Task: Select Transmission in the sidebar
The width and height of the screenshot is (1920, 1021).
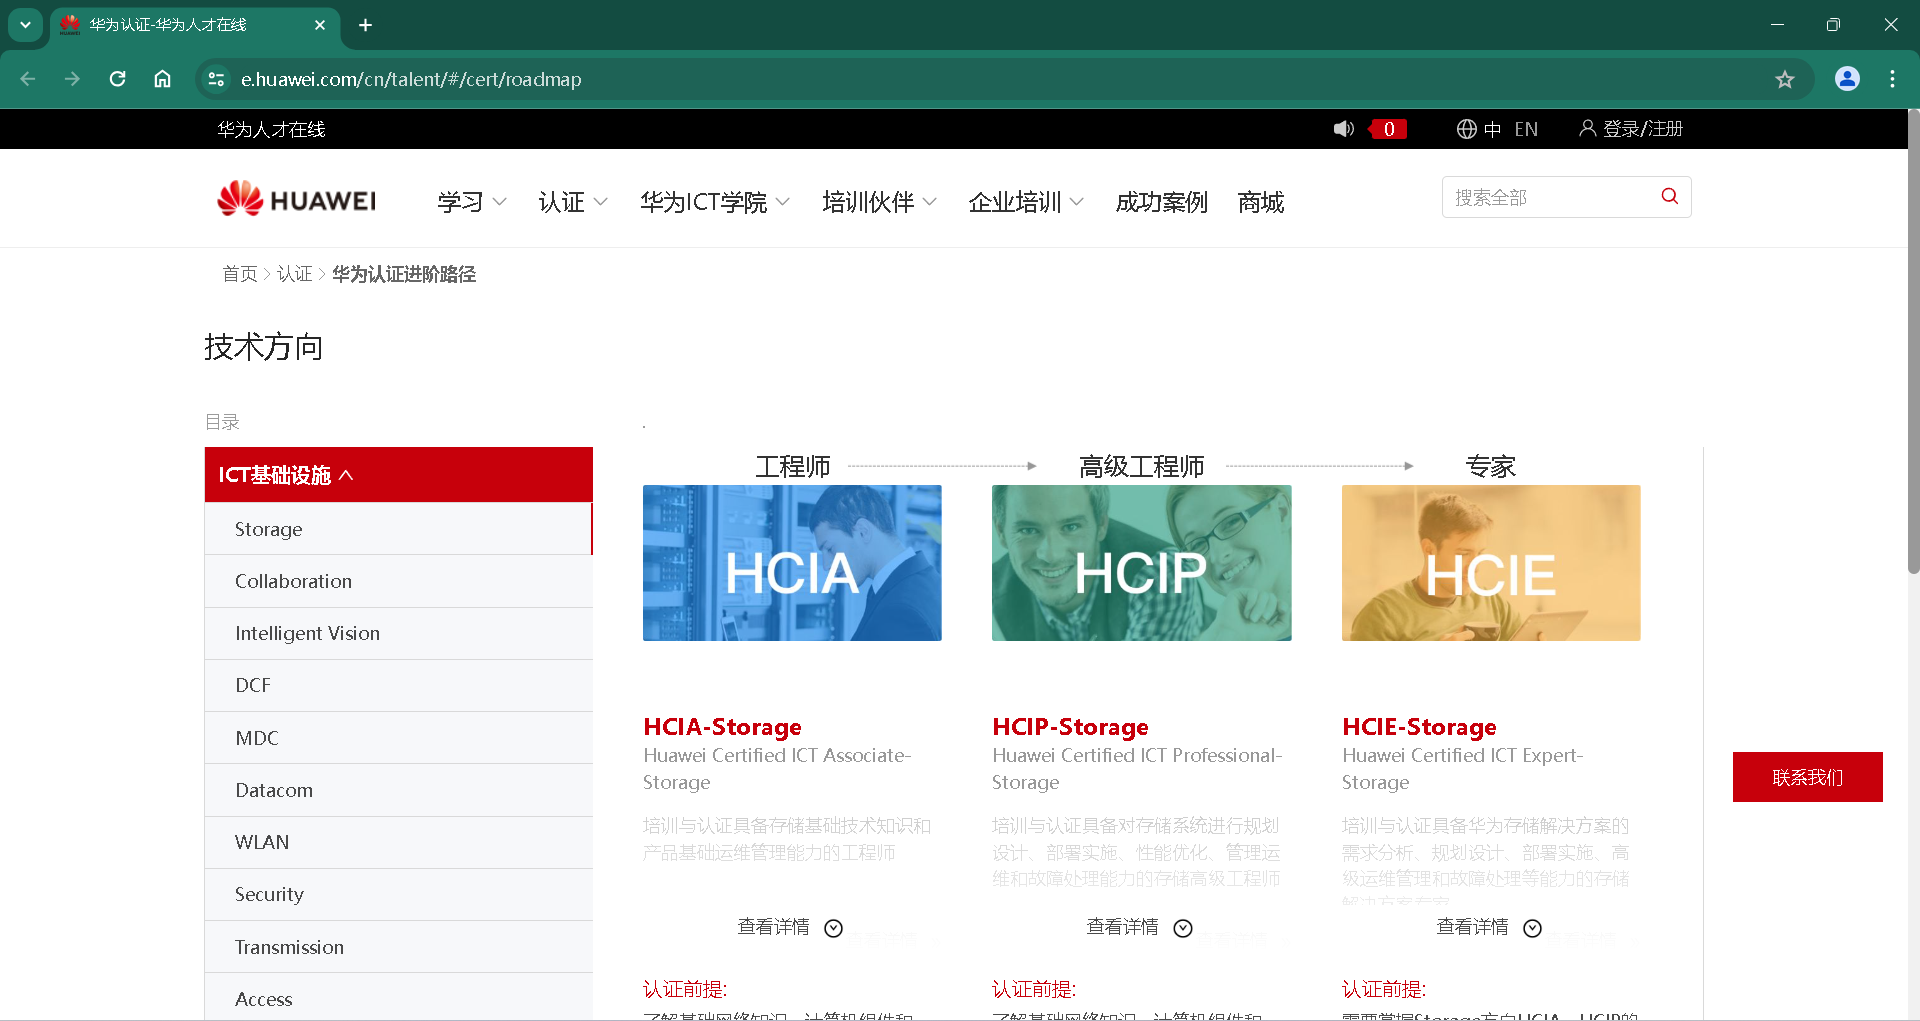Action: [399, 947]
